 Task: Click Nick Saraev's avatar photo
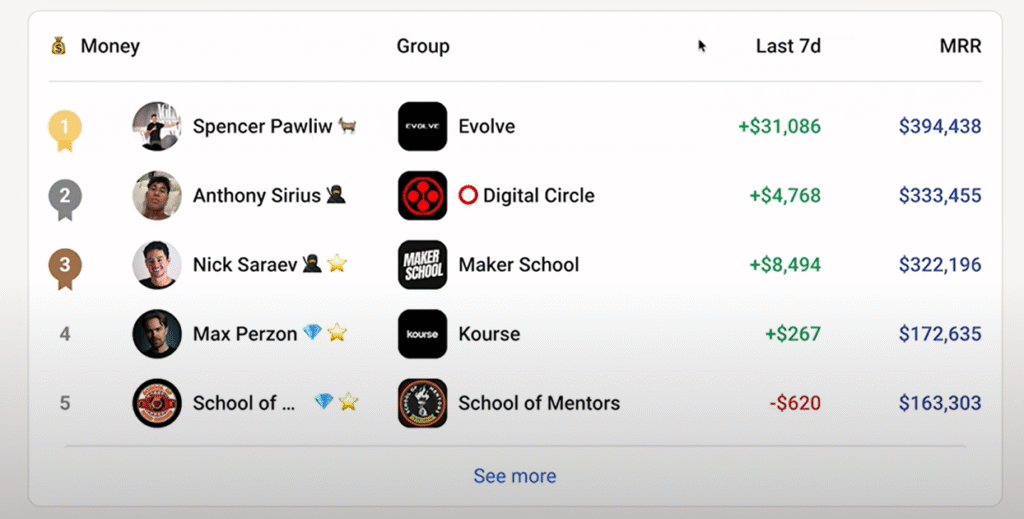[157, 265]
